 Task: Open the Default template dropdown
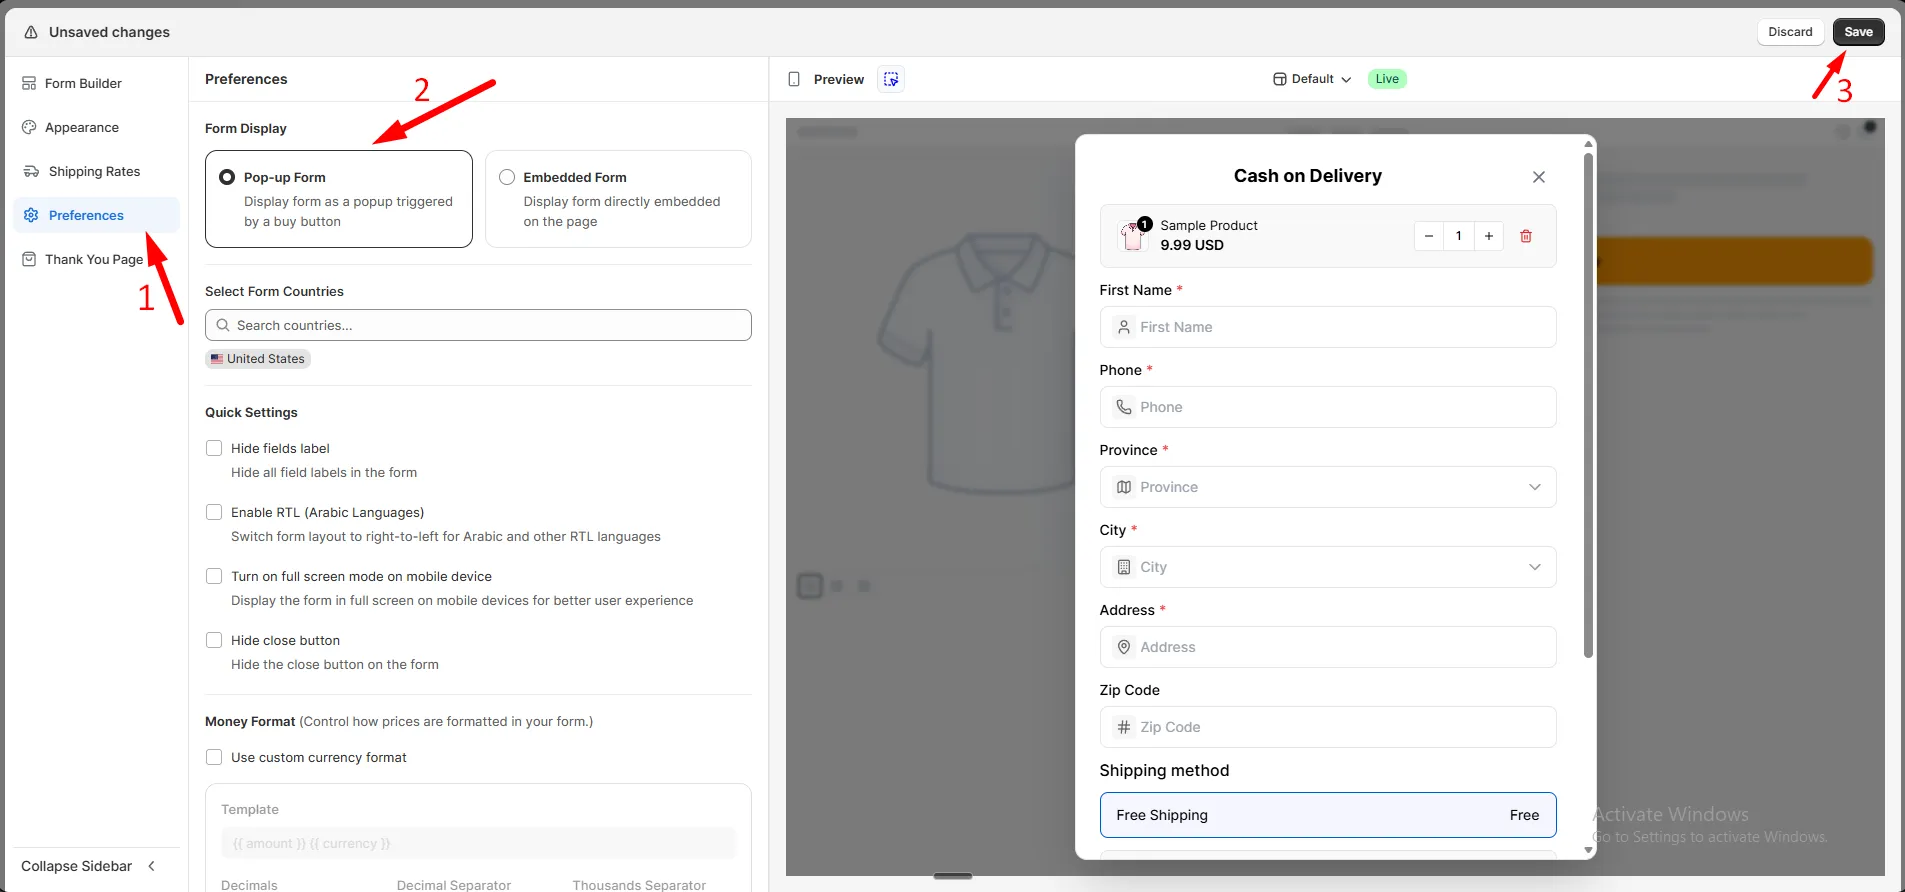[x=1312, y=79]
